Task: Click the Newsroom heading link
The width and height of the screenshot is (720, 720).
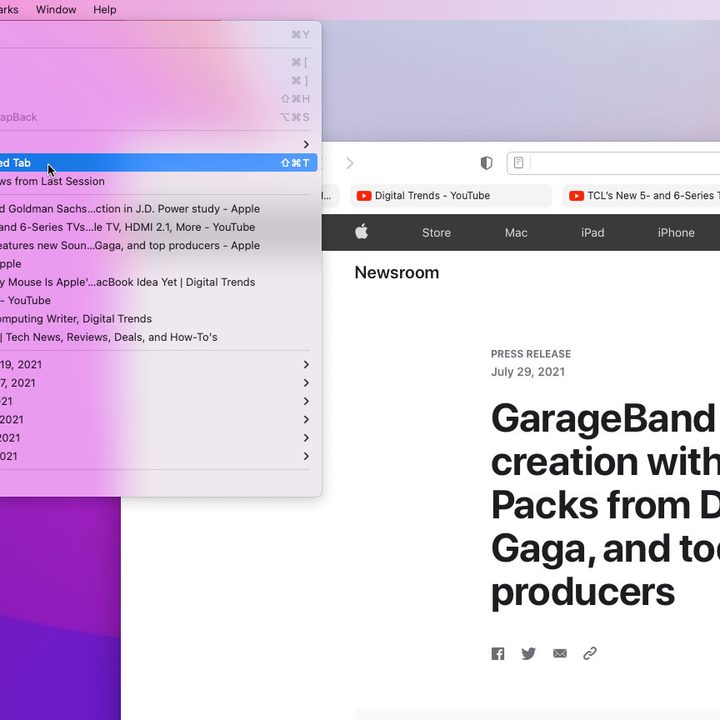Action: pyautogui.click(x=397, y=273)
